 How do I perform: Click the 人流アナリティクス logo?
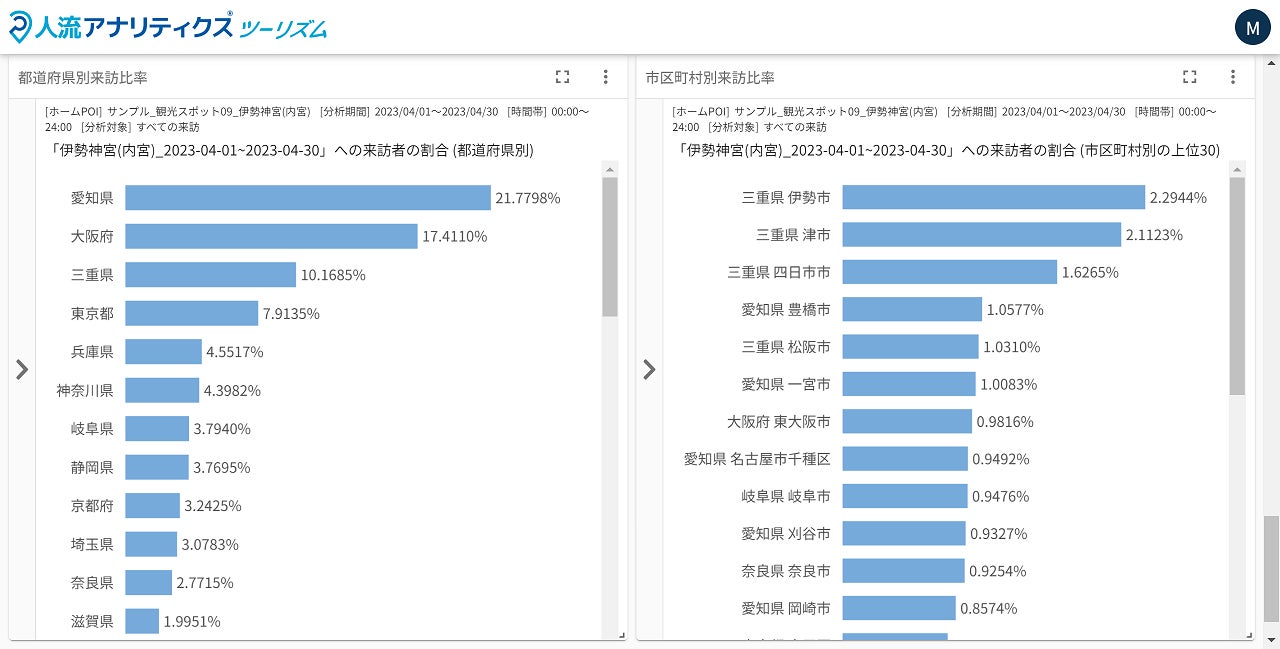click(x=168, y=27)
